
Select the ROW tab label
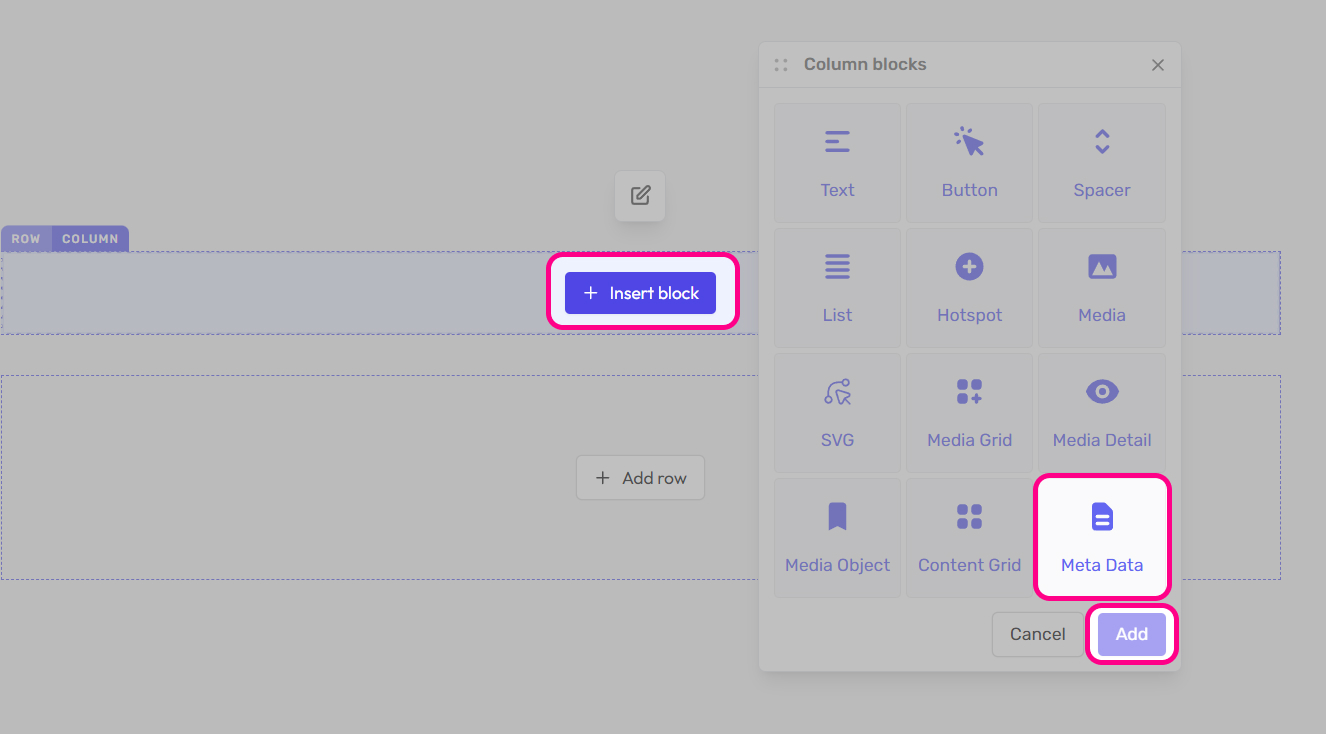pos(26,239)
